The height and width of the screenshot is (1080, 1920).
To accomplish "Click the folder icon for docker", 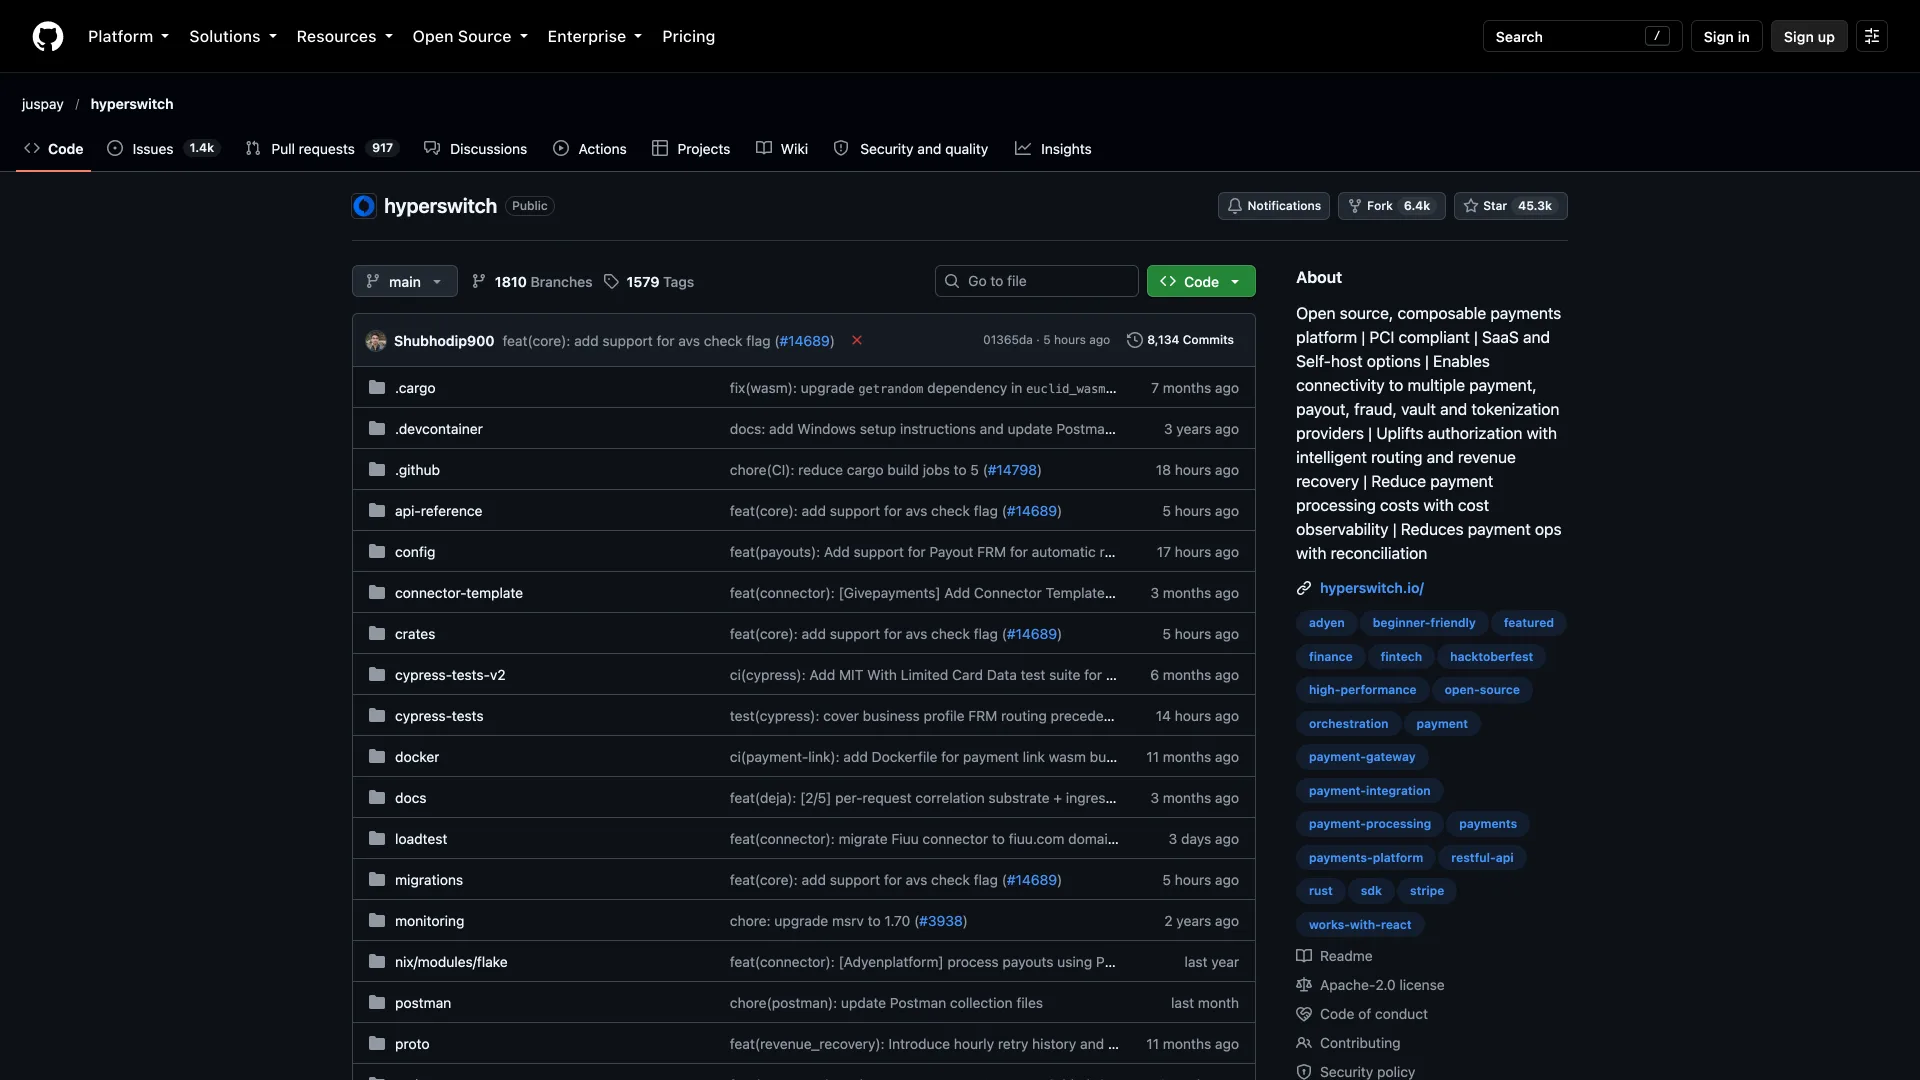I will (x=377, y=757).
